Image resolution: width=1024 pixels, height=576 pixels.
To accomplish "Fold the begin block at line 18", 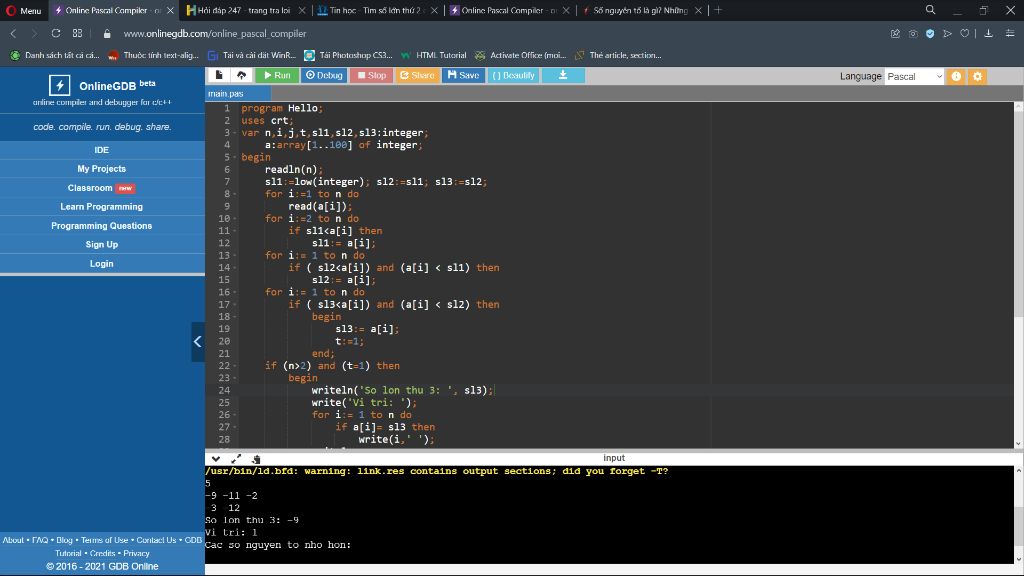I will [235, 317].
